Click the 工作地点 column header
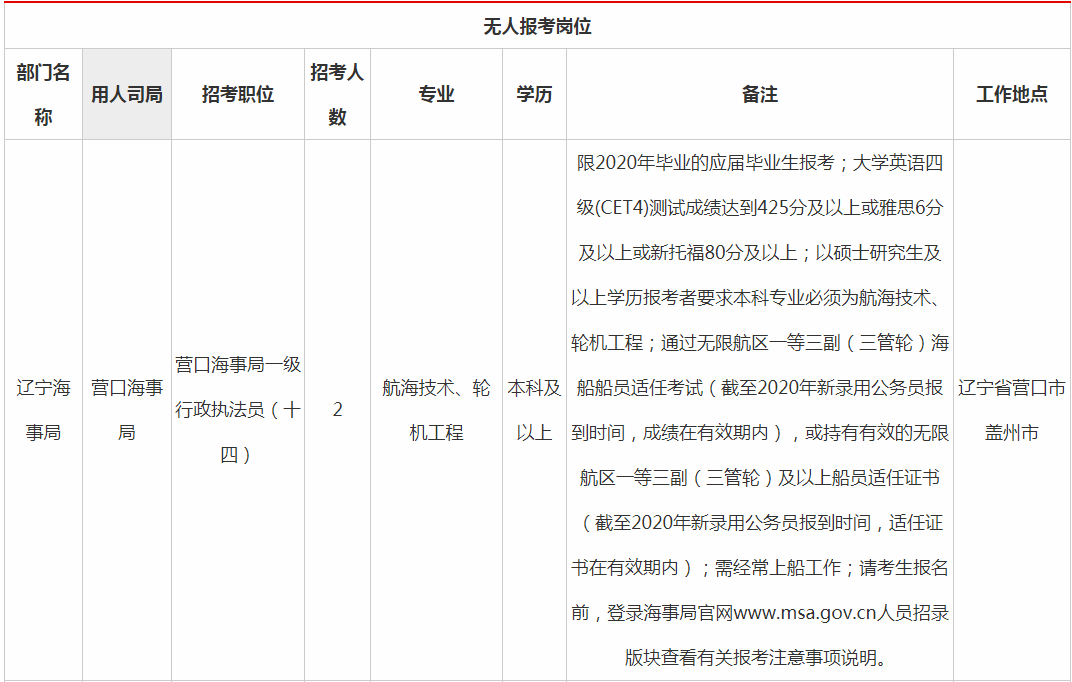This screenshot has height=682, width=1072. point(1012,94)
